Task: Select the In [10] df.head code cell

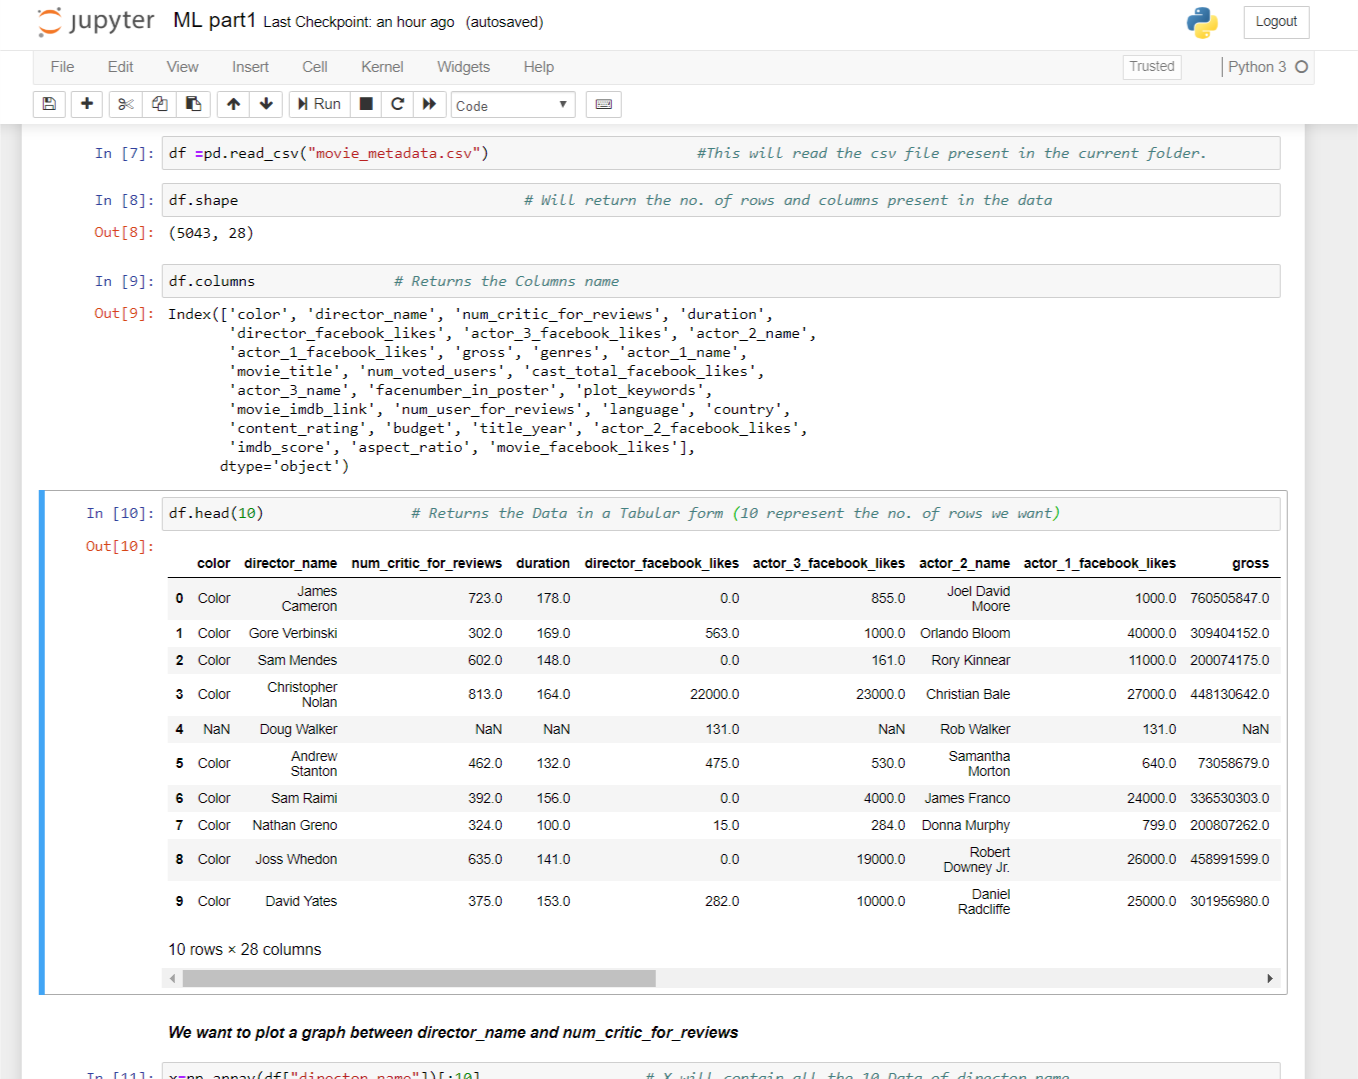Action: (400, 513)
